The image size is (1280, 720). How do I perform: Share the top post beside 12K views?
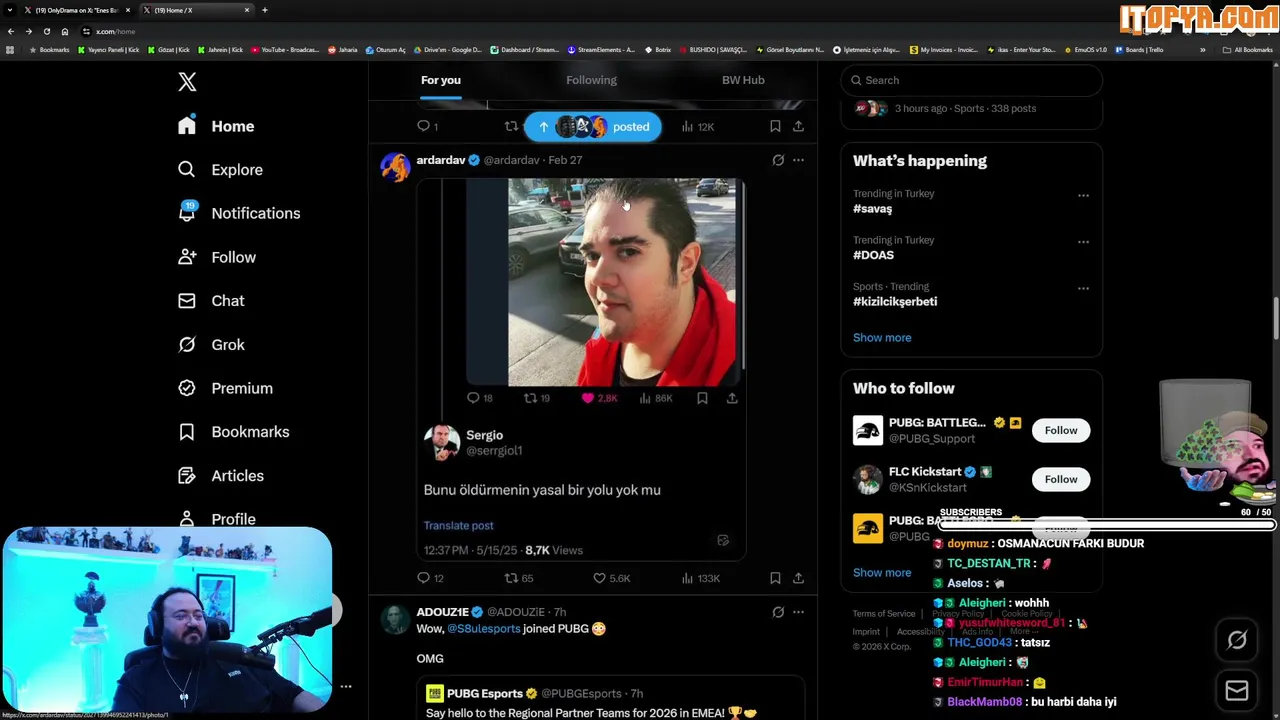coord(798,127)
